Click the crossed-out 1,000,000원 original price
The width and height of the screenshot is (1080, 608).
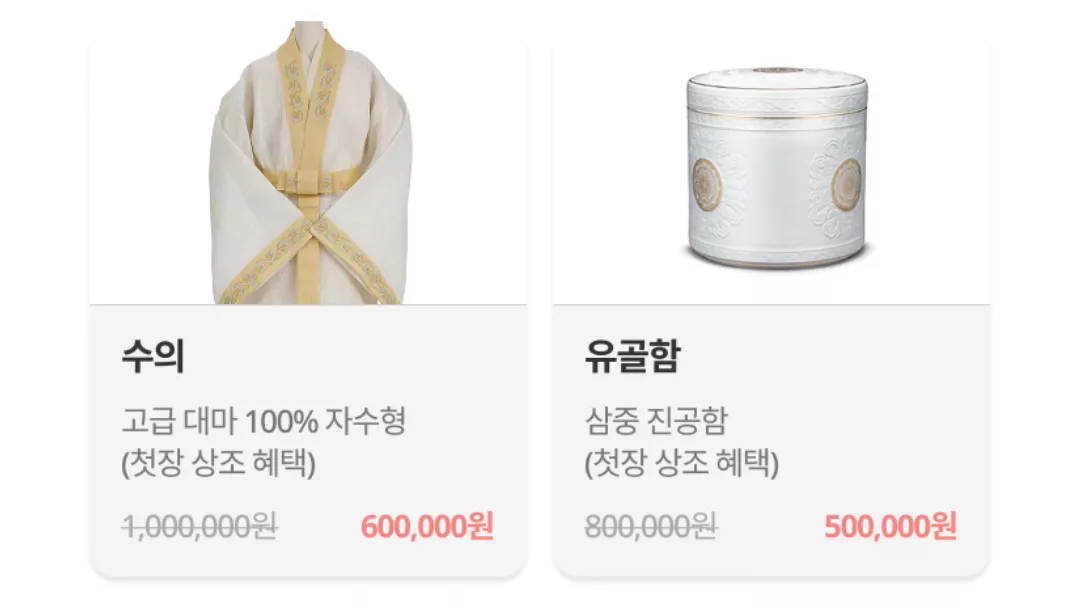coord(200,527)
